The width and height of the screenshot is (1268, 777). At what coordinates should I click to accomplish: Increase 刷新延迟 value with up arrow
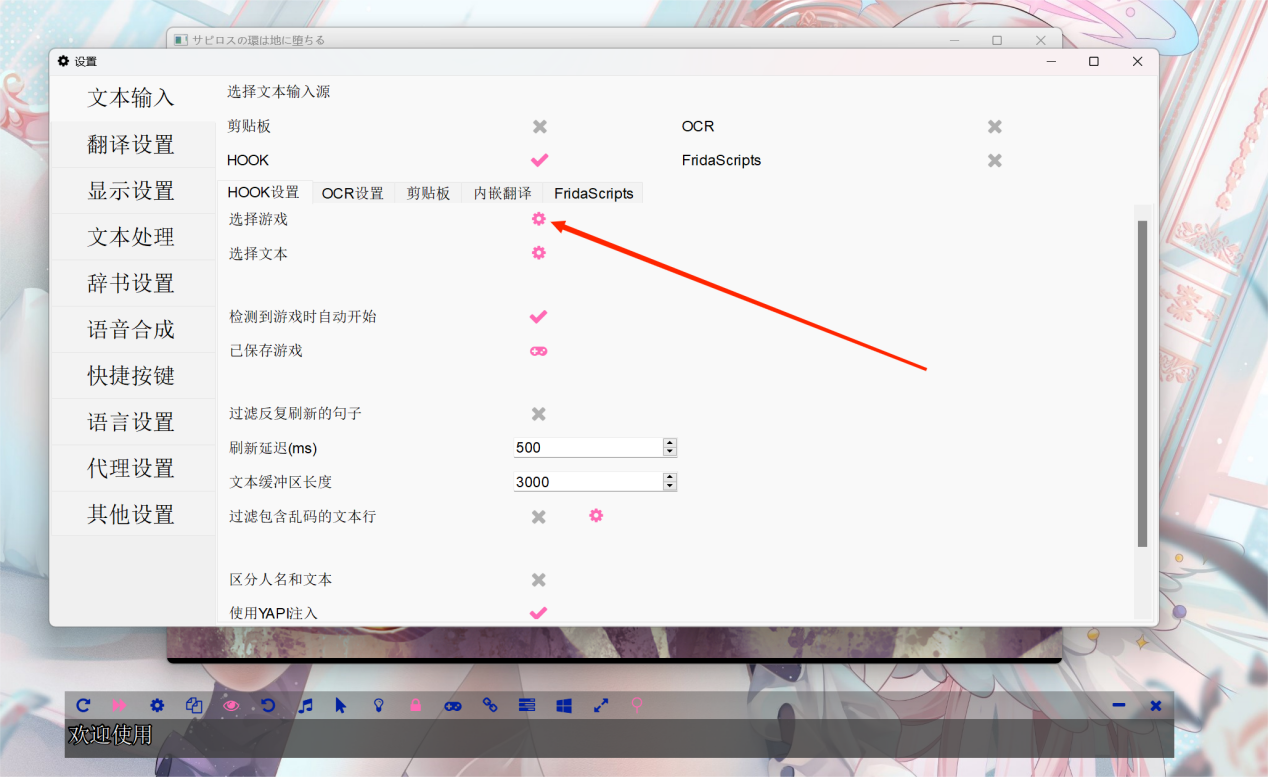[670, 443]
